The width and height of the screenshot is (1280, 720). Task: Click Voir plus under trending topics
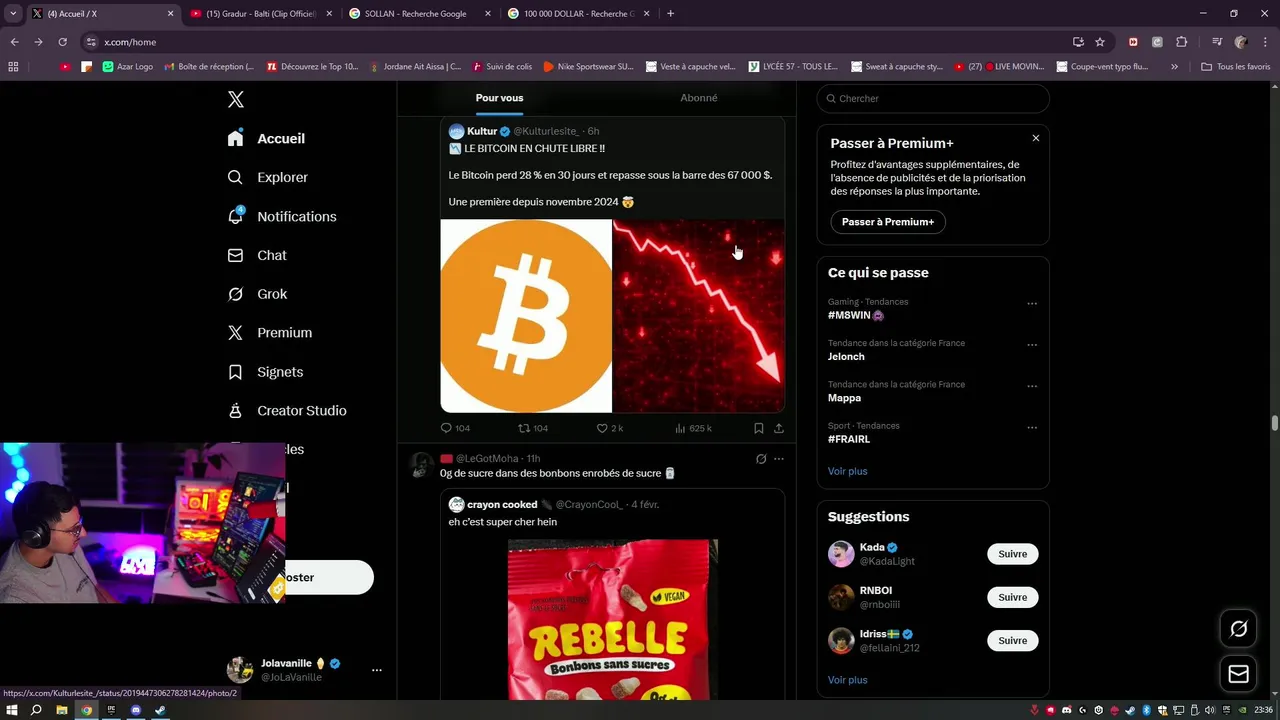pyautogui.click(x=848, y=471)
